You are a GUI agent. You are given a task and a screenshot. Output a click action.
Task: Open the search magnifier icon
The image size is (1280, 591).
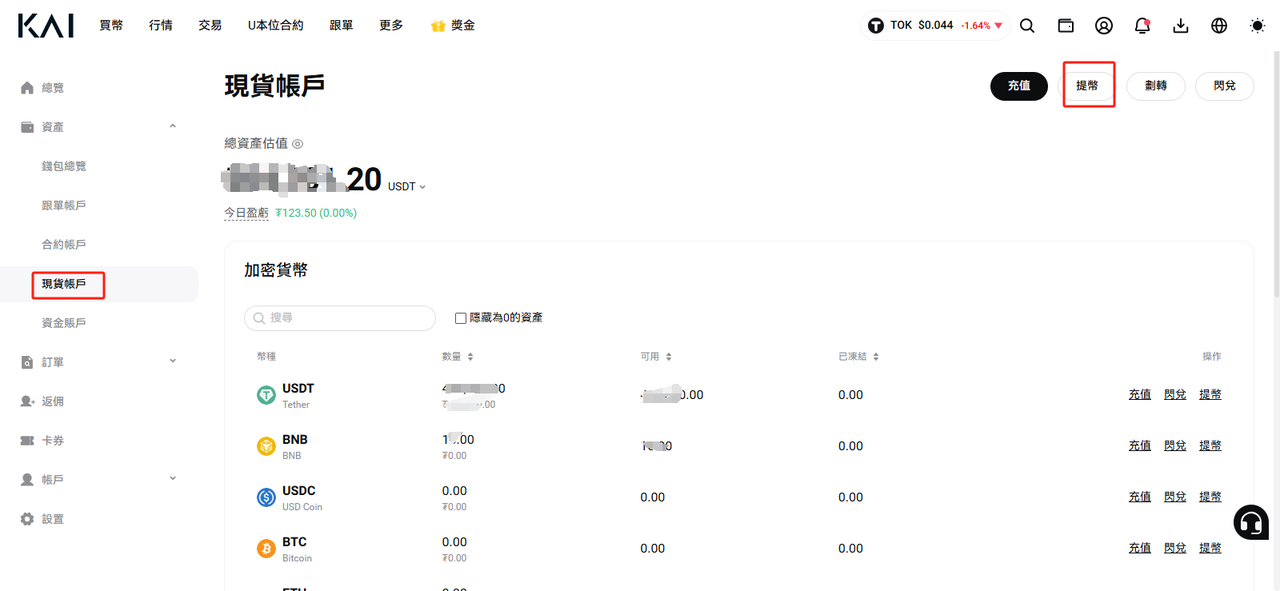(x=1027, y=26)
